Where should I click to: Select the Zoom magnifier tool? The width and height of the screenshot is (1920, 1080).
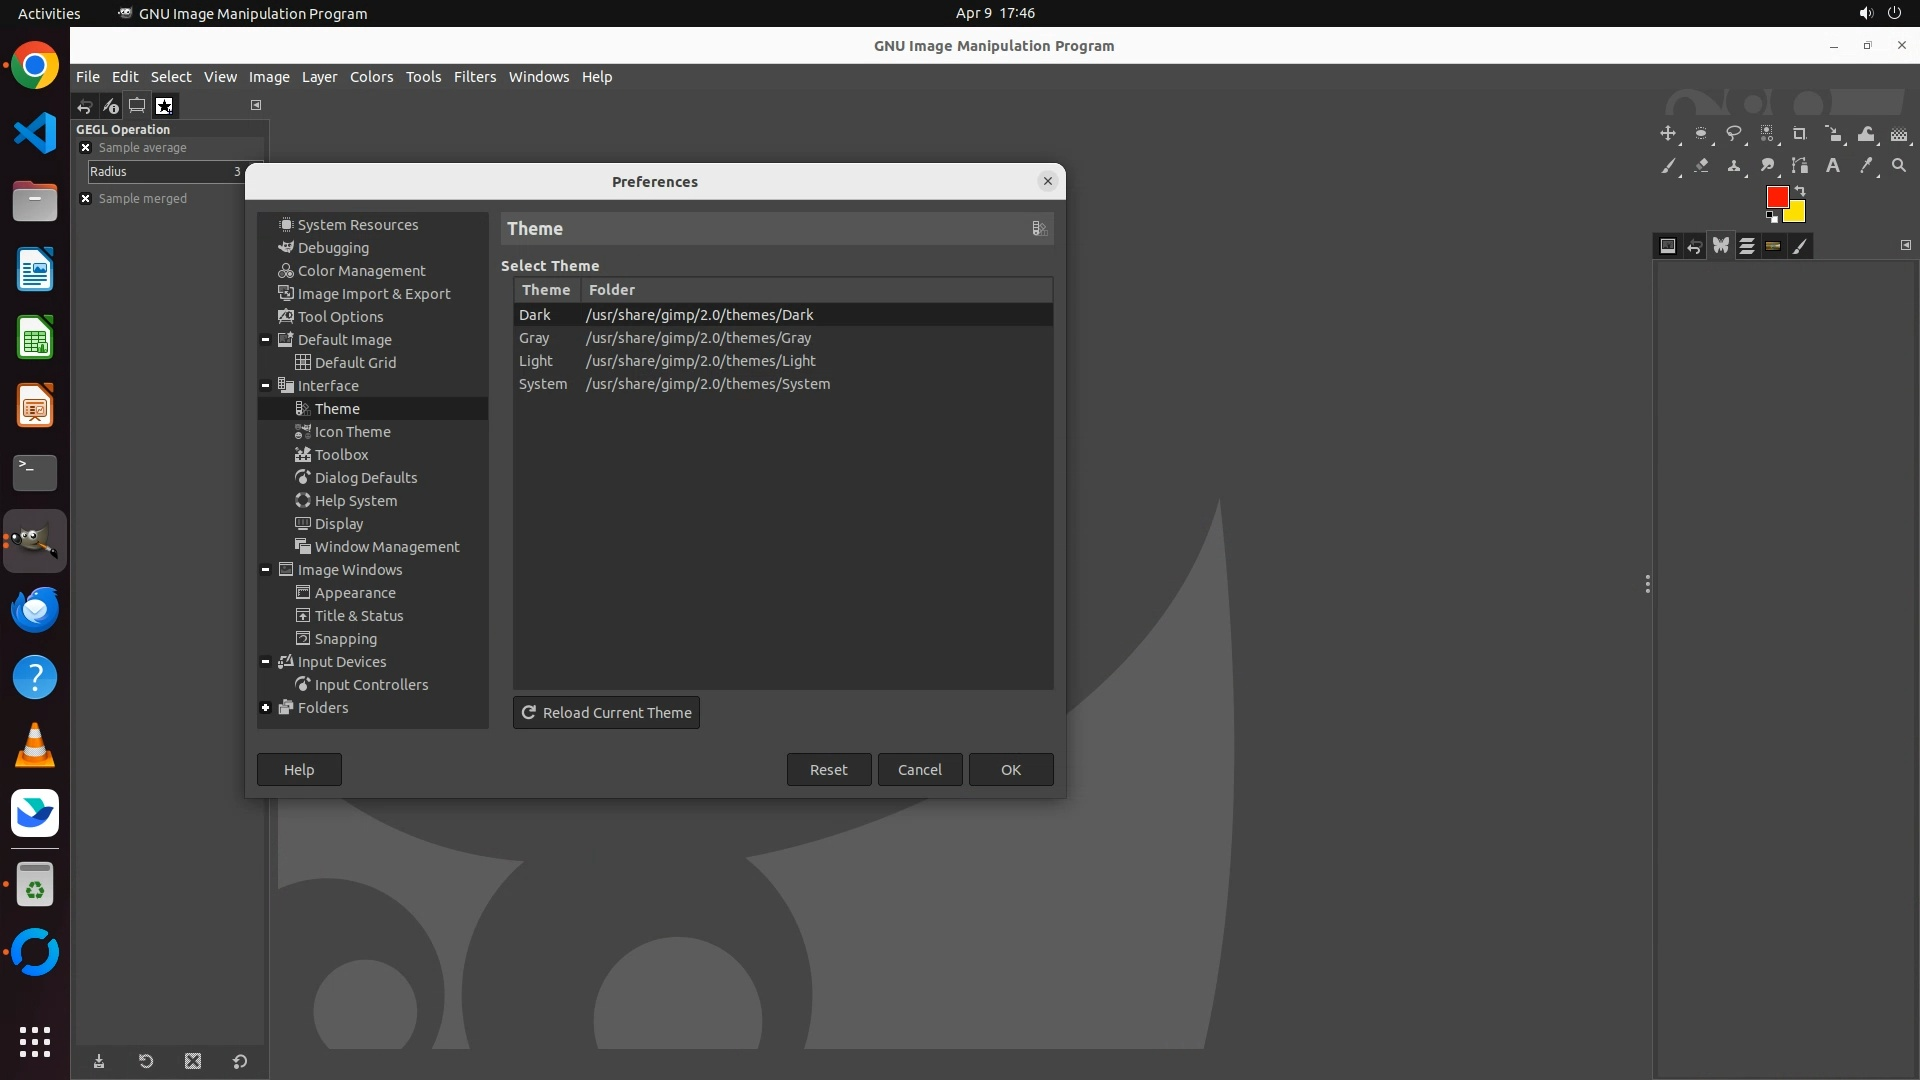pos(1899,166)
